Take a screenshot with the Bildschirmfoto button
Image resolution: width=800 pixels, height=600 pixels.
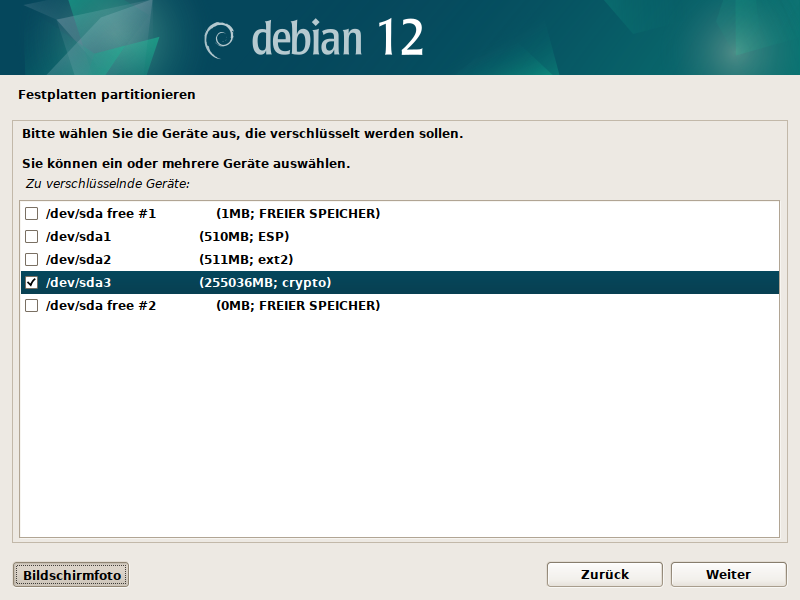point(71,575)
